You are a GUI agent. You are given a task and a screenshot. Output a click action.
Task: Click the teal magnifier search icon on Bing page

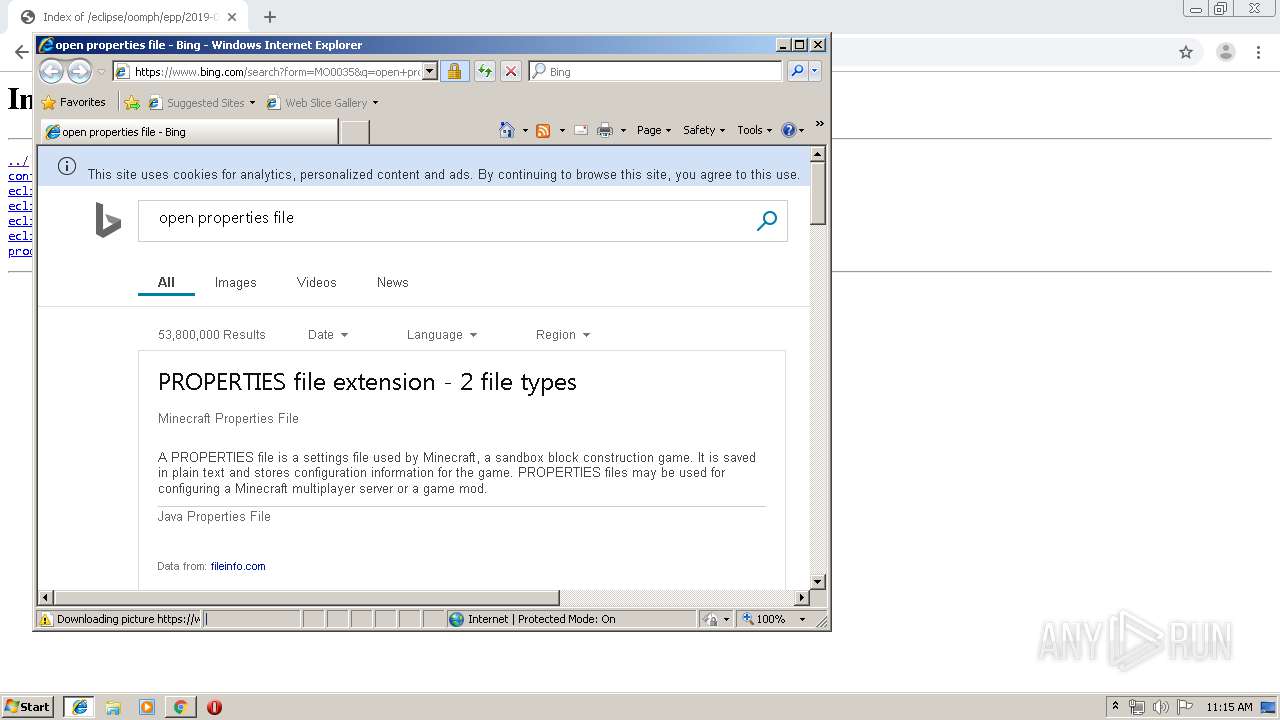tap(767, 221)
